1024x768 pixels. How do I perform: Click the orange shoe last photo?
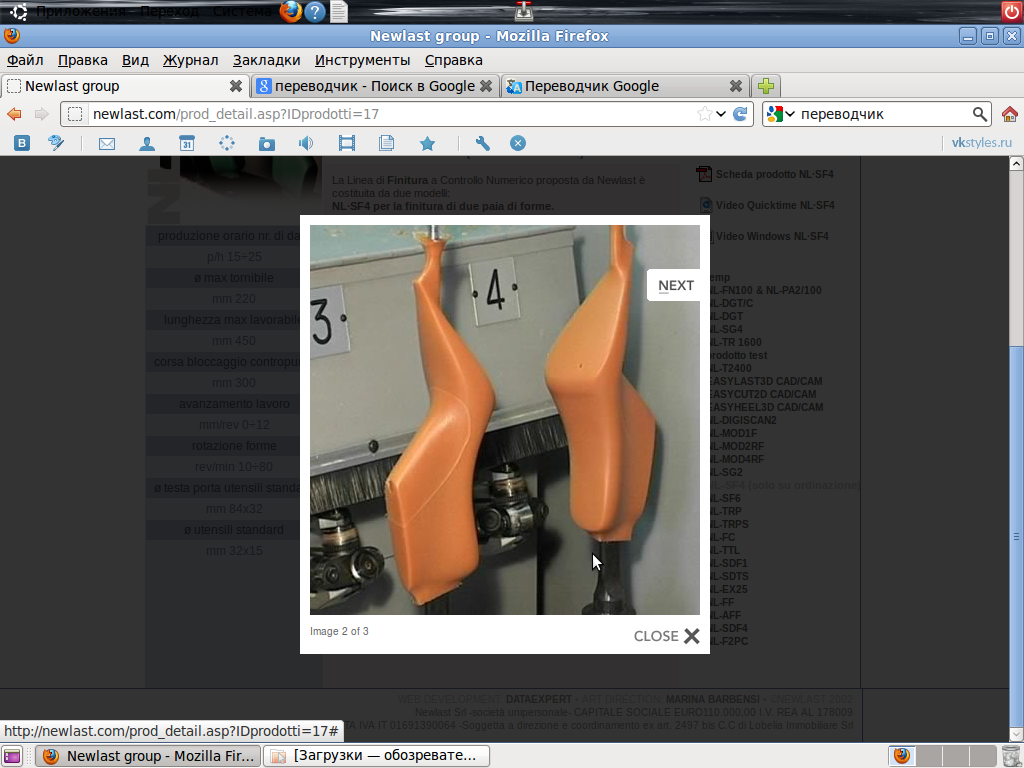click(505, 420)
